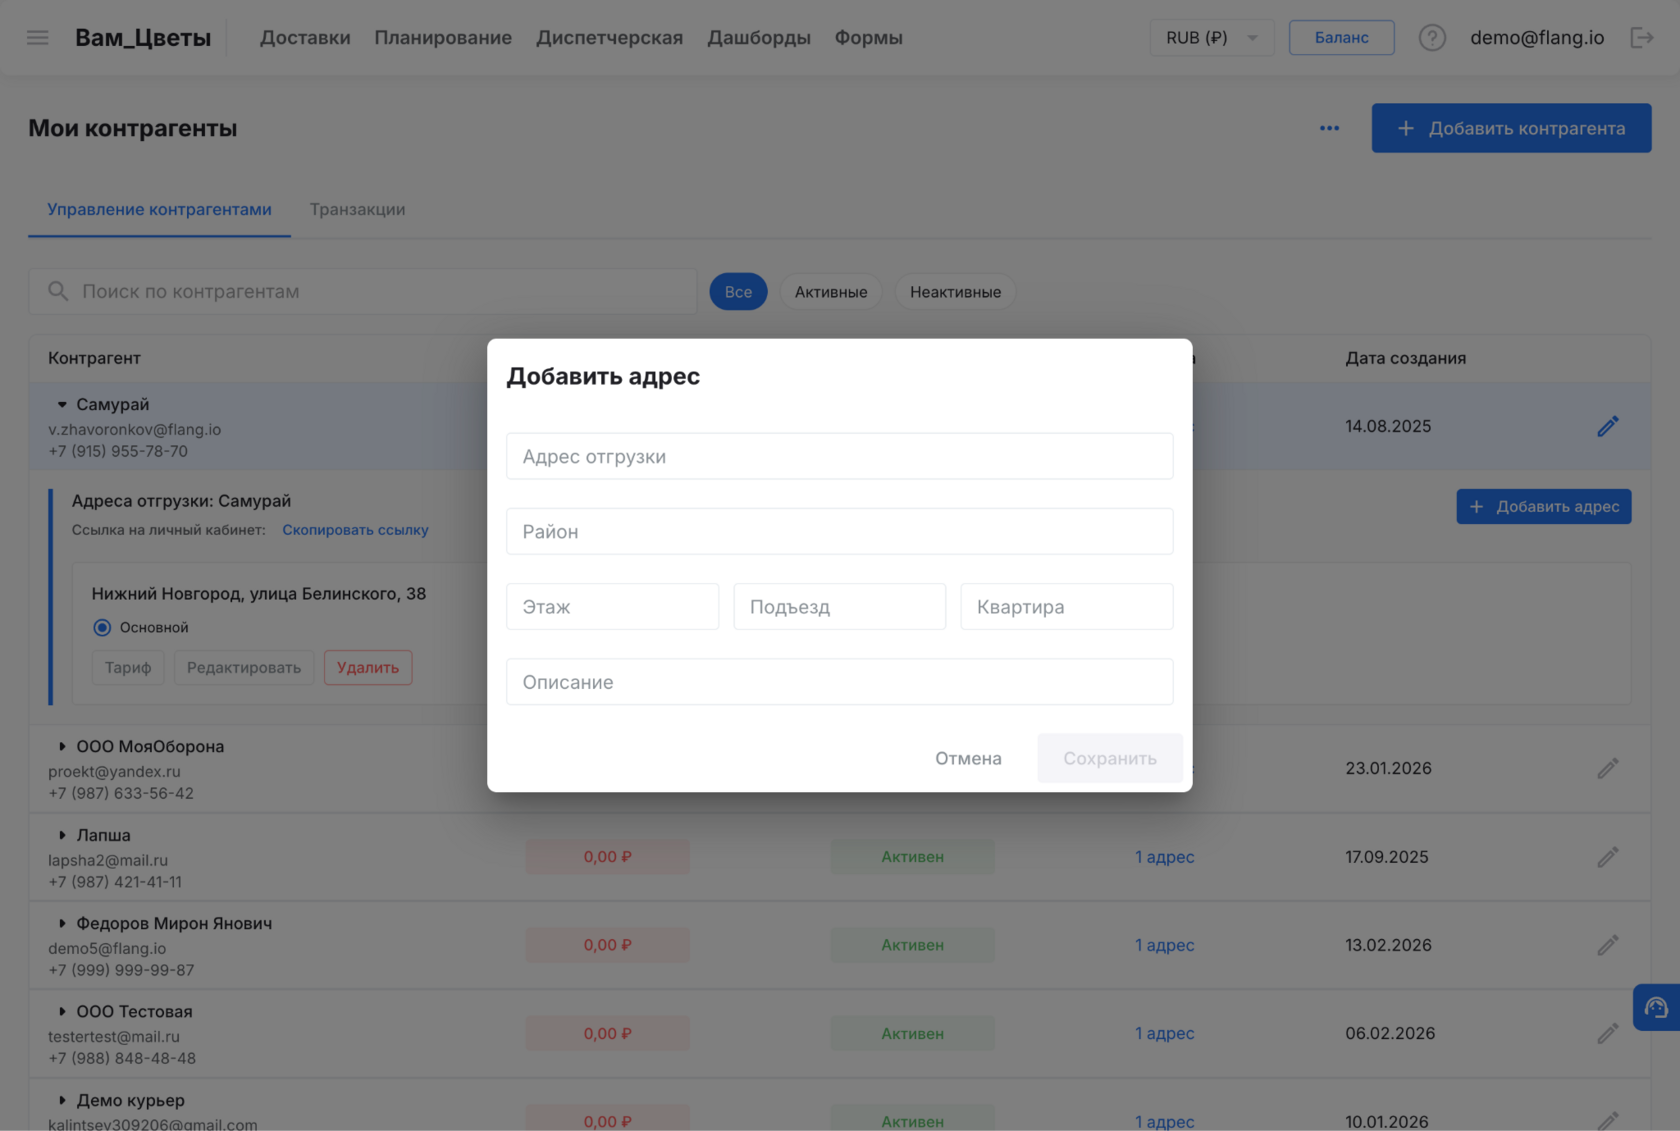Filter by Неактивные counterparties
Image resolution: width=1680 pixels, height=1131 pixels.
point(955,291)
